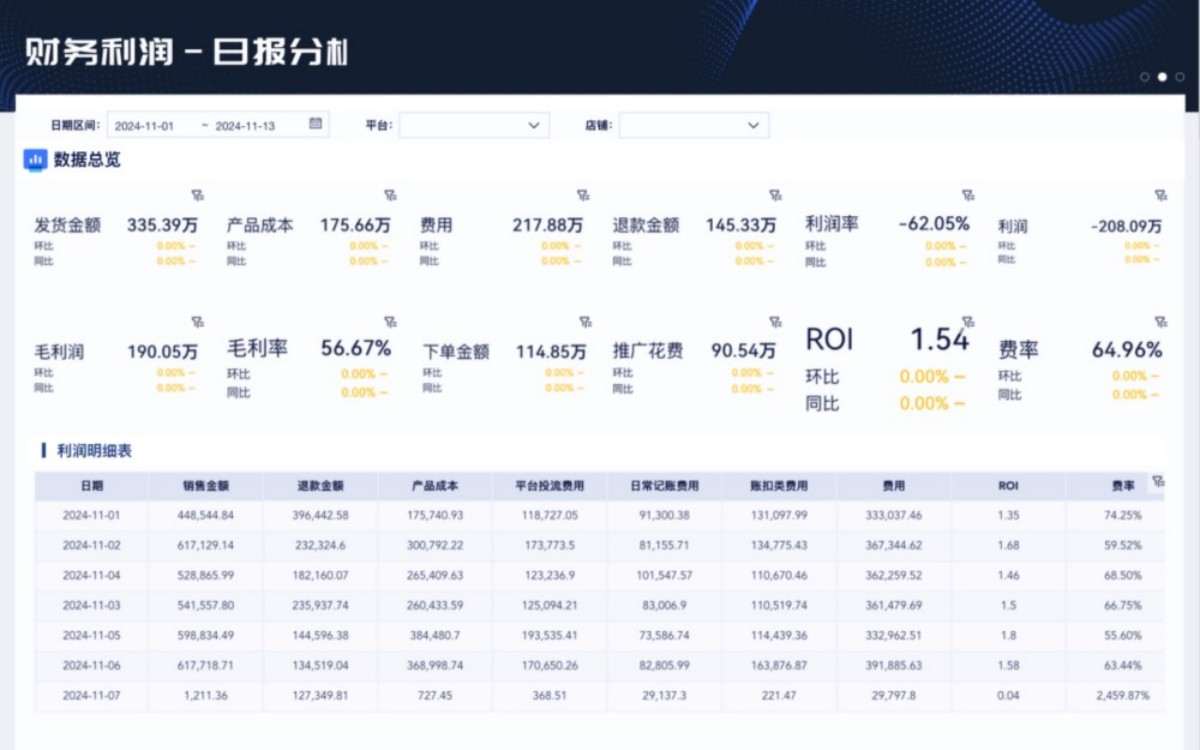The width and height of the screenshot is (1200, 750).
Task: Open filter icon above 退款金额 card
Action: (775, 195)
